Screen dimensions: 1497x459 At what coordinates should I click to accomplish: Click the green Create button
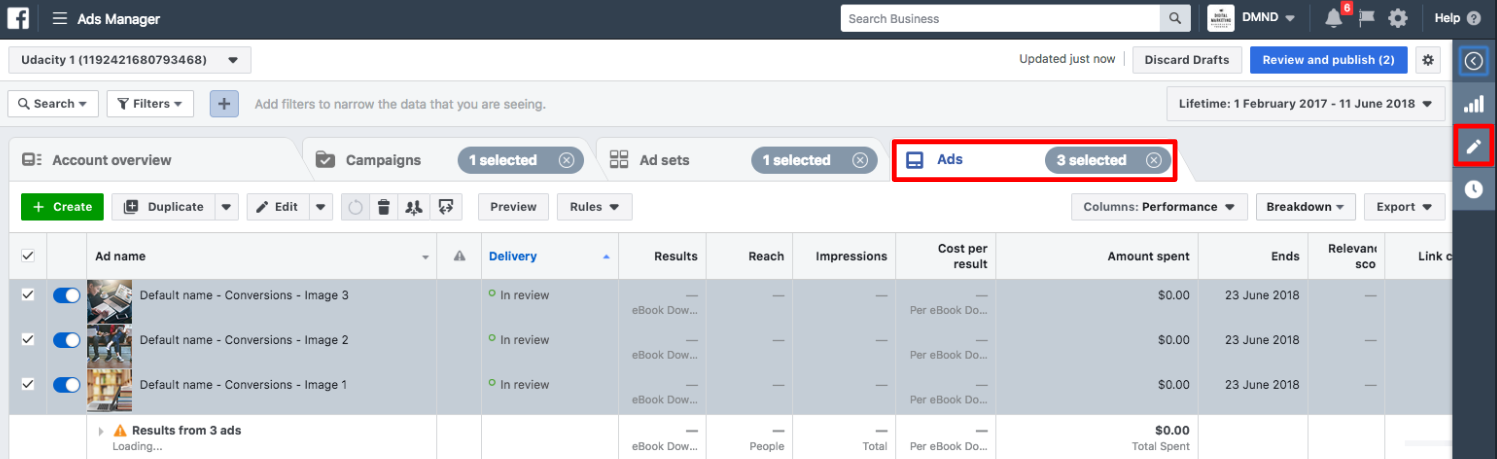click(x=62, y=207)
